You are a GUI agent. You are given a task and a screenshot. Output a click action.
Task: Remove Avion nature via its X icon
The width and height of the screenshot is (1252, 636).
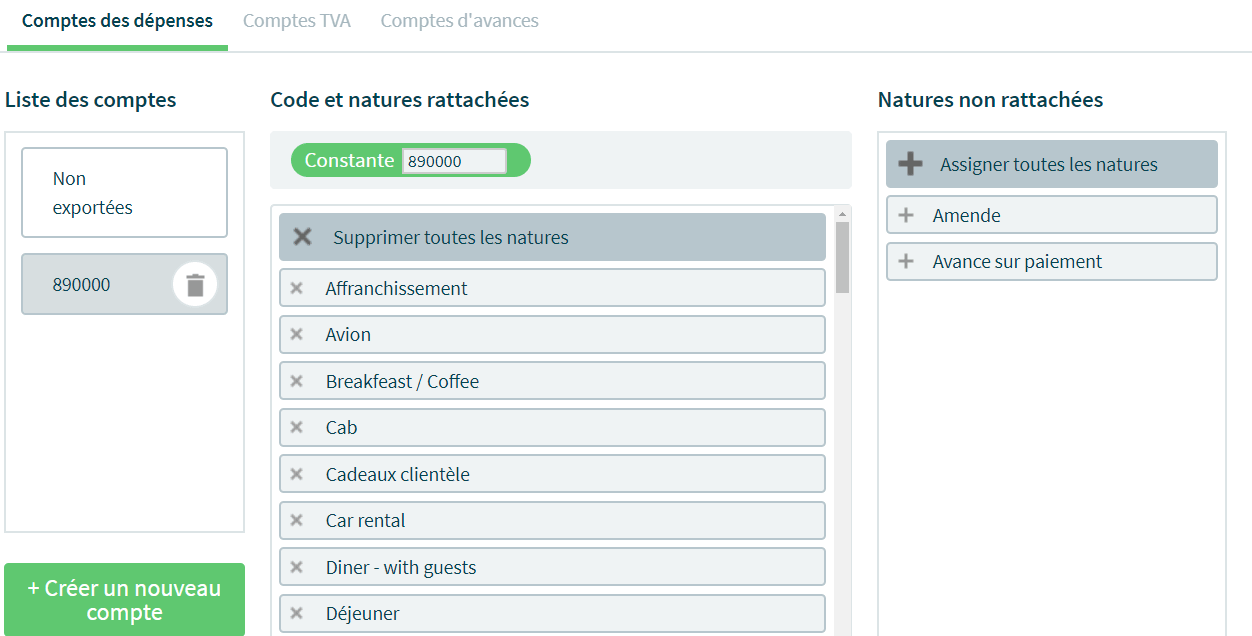point(296,334)
